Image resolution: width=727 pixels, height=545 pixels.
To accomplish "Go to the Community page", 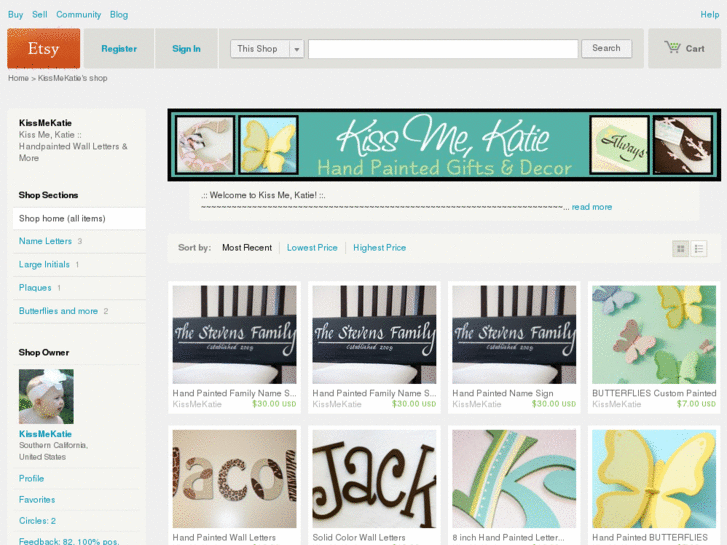I will click(78, 14).
